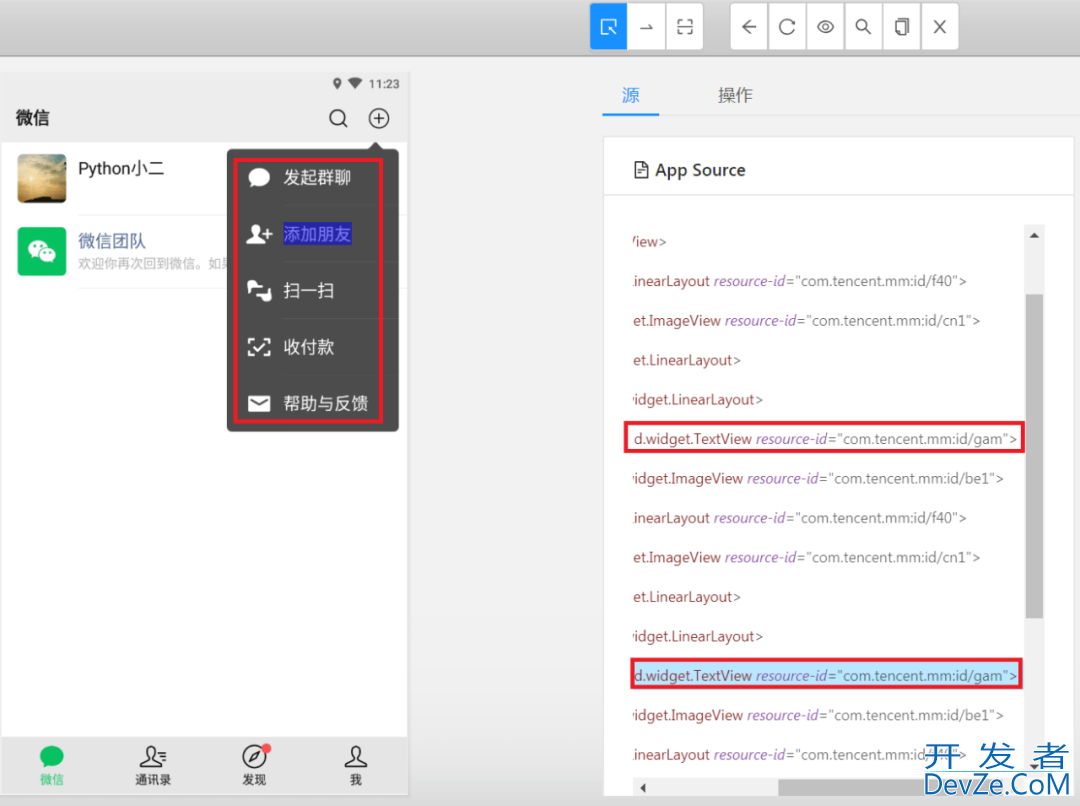This screenshot has width=1080, height=806.
Task: Click payment icon beside 收付款
Action: pos(259,347)
